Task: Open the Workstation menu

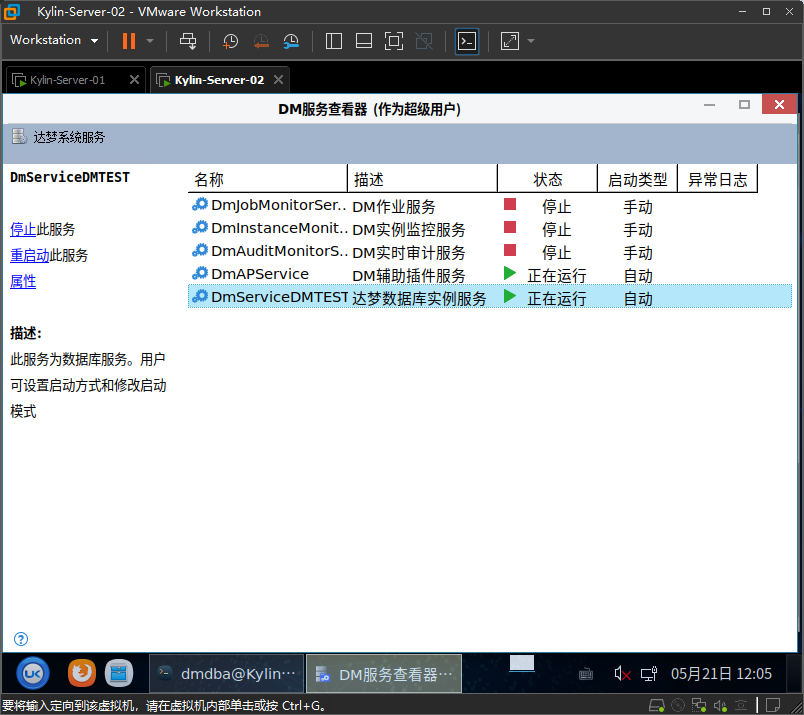Action: pyautogui.click(x=54, y=40)
